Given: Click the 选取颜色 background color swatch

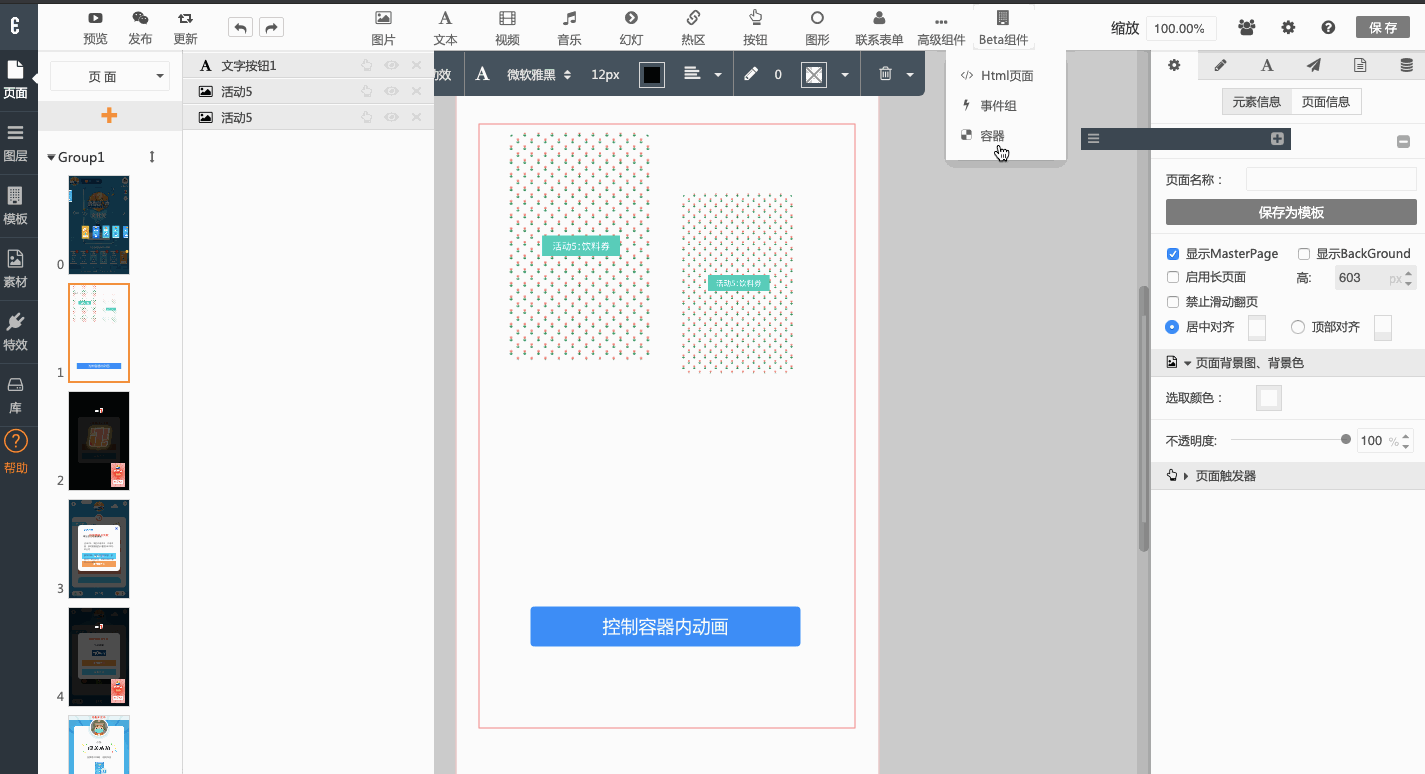Looking at the screenshot, I should click(1269, 398).
